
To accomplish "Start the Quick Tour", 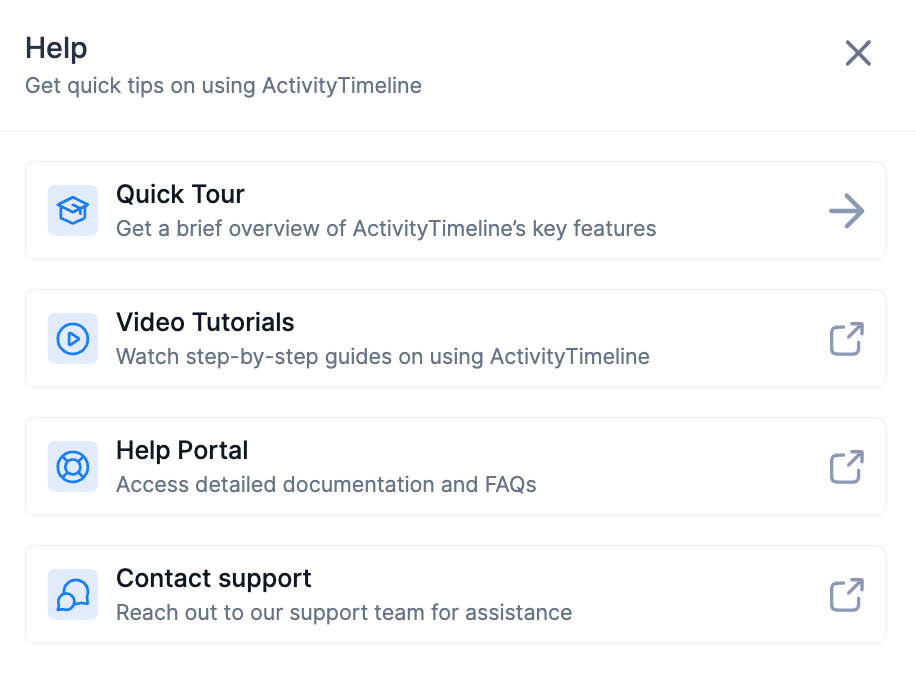I will 846,211.
